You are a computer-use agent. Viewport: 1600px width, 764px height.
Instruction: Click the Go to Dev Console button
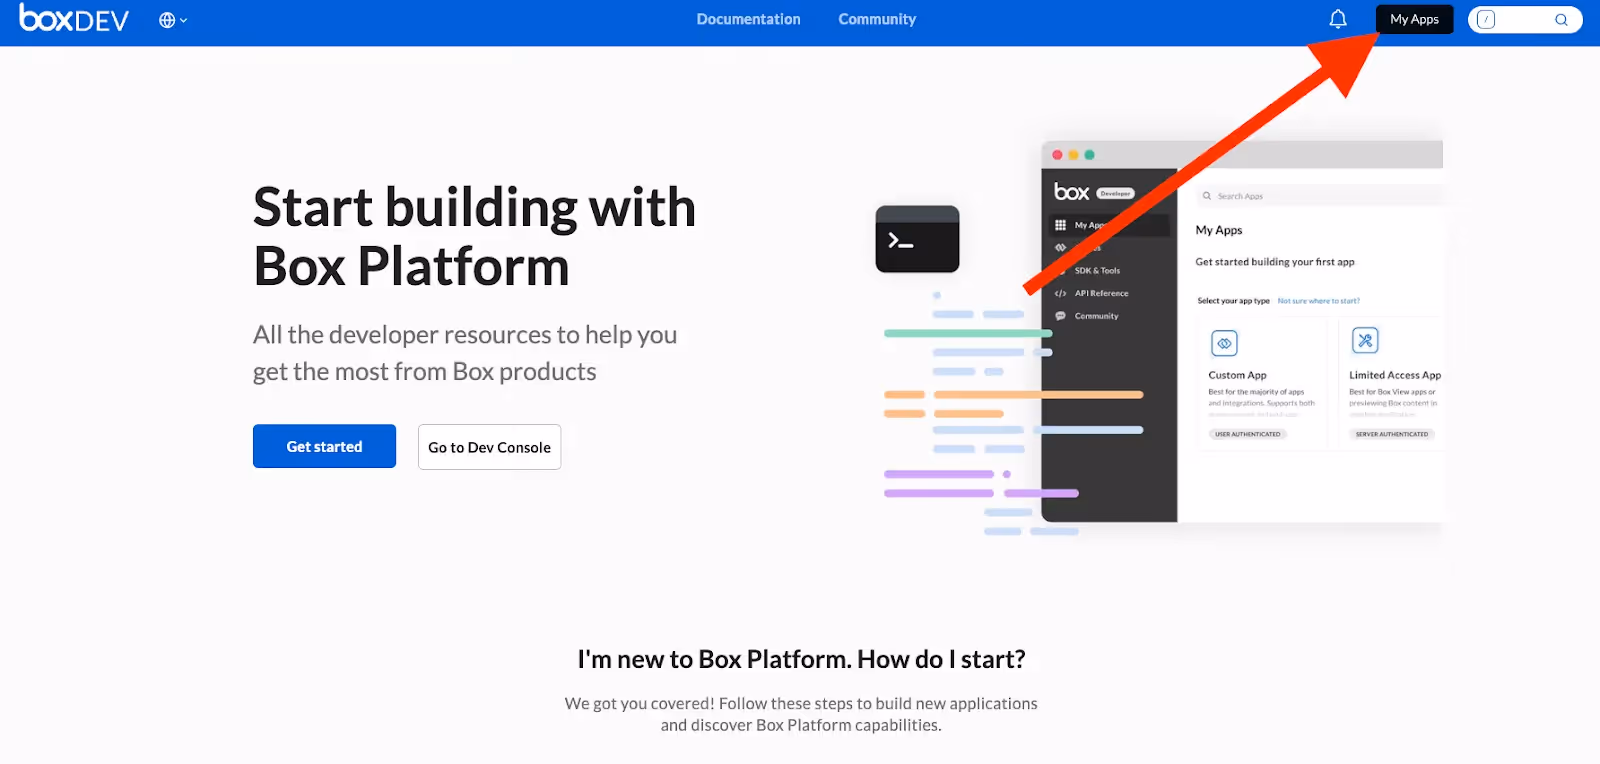(489, 447)
